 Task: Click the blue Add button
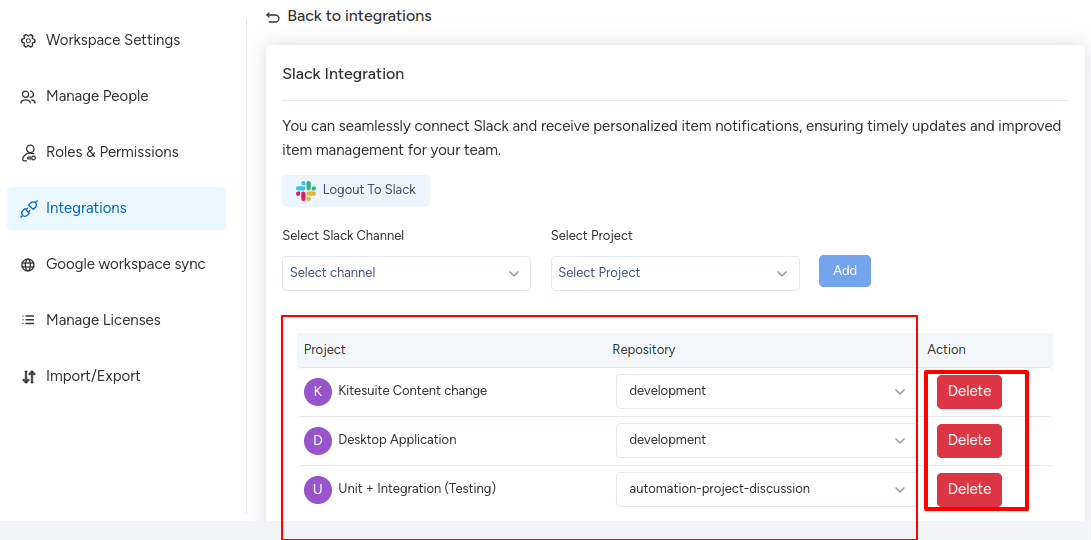tap(845, 271)
